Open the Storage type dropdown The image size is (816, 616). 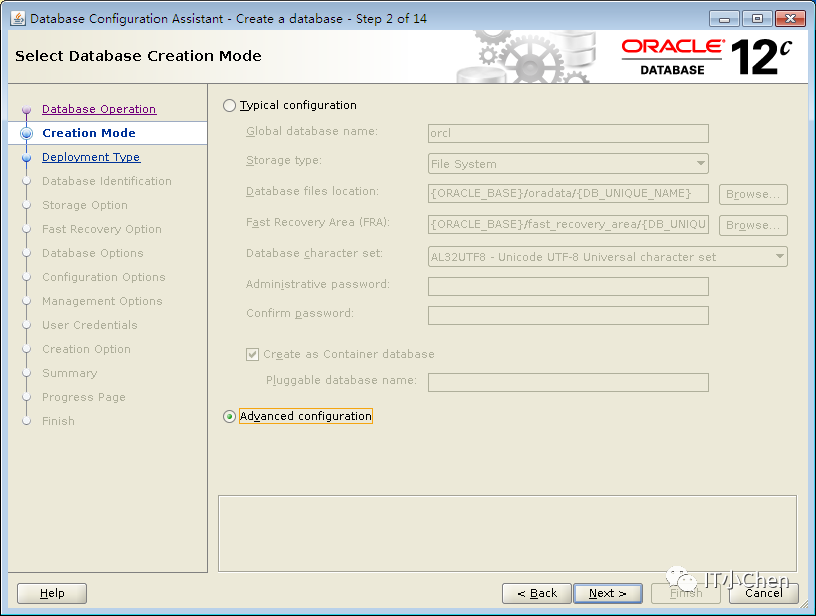(x=568, y=163)
